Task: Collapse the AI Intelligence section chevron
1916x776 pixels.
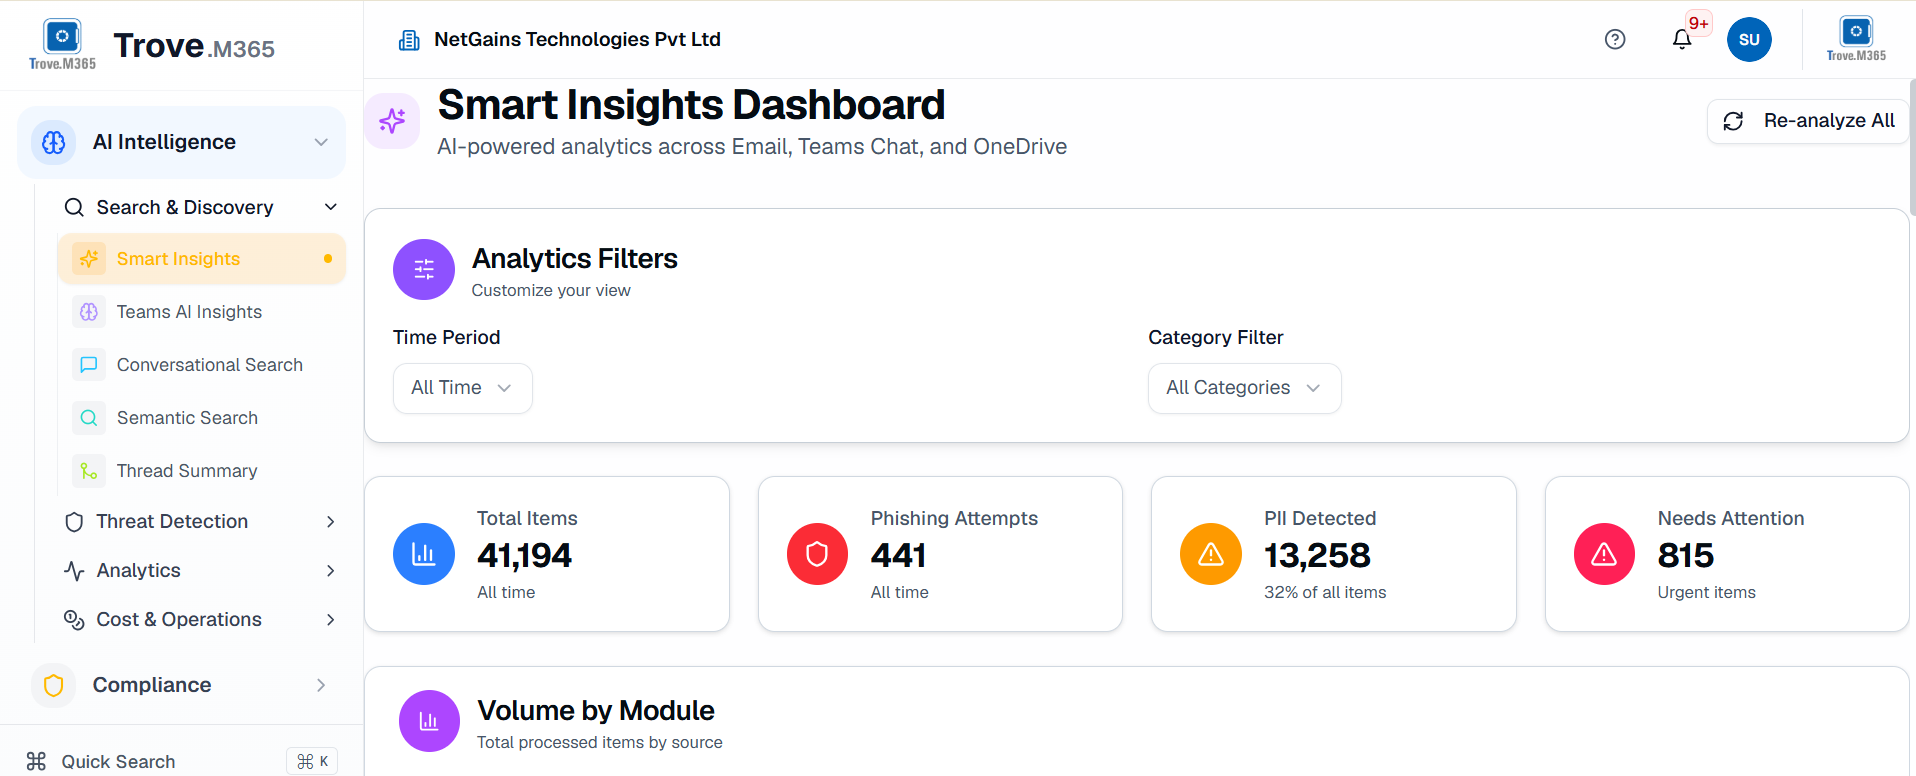Action: [321, 142]
